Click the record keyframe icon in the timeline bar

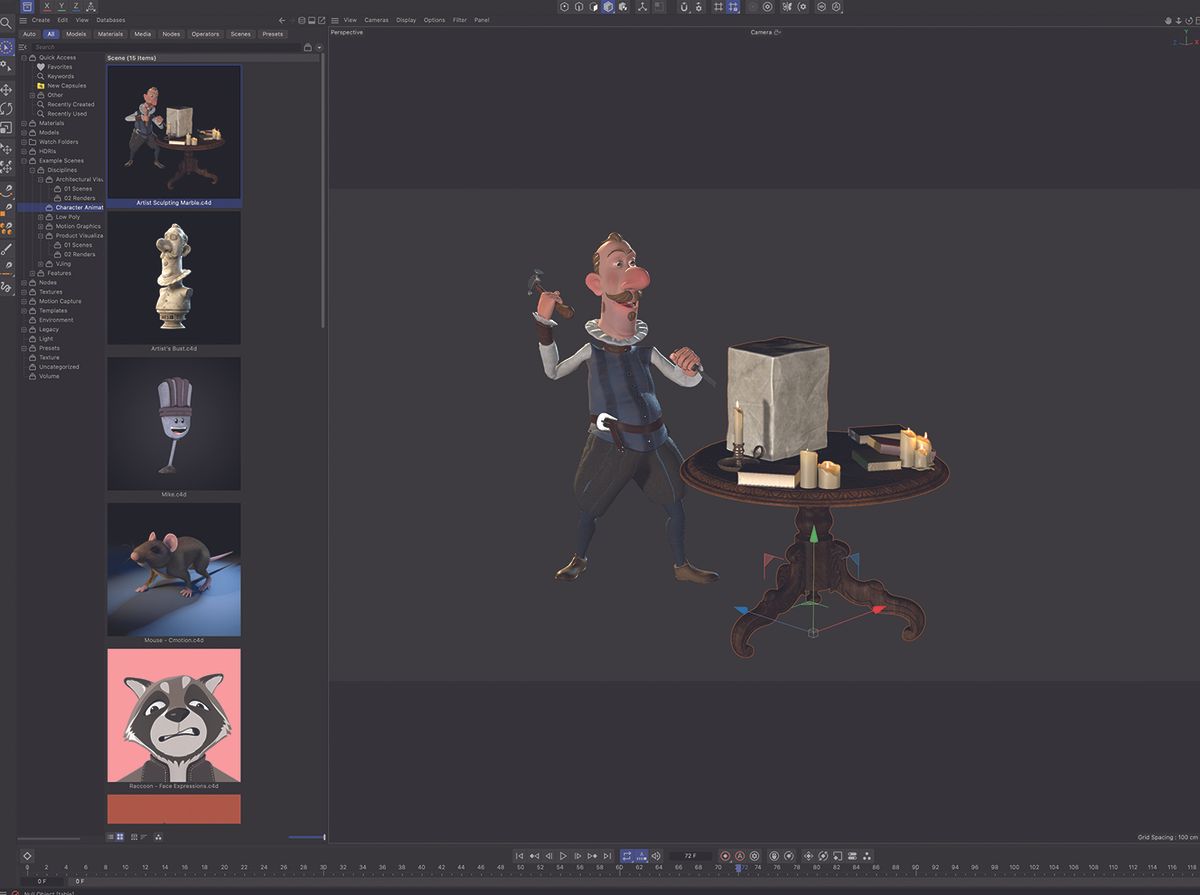[725, 856]
